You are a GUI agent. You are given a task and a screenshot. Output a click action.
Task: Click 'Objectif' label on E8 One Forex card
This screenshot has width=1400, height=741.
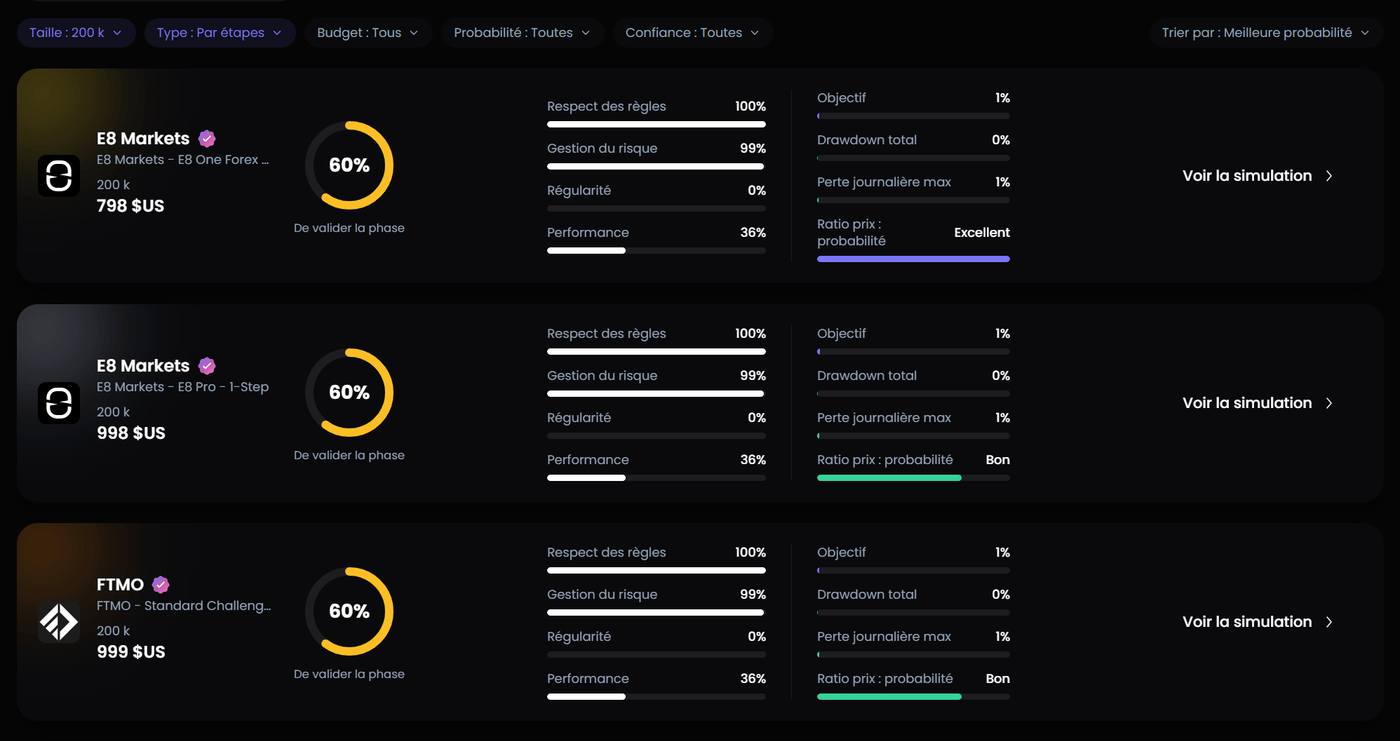pos(842,98)
